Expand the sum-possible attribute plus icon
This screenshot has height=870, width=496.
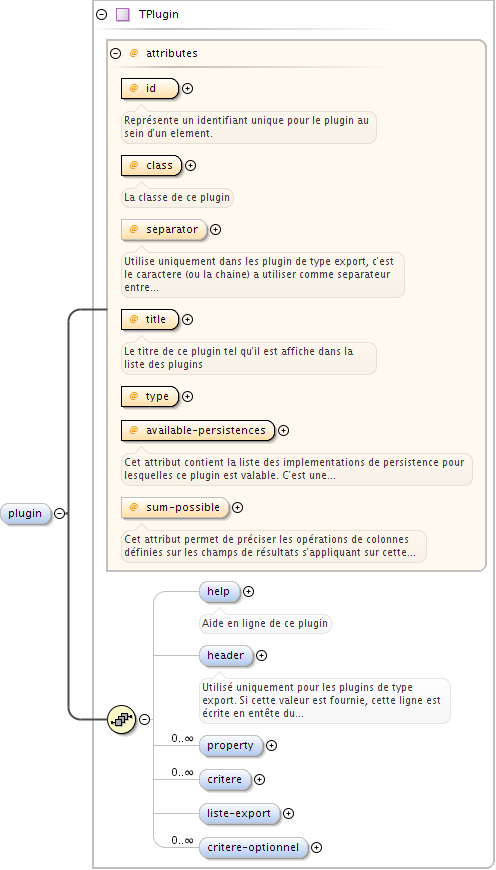click(237, 507)
